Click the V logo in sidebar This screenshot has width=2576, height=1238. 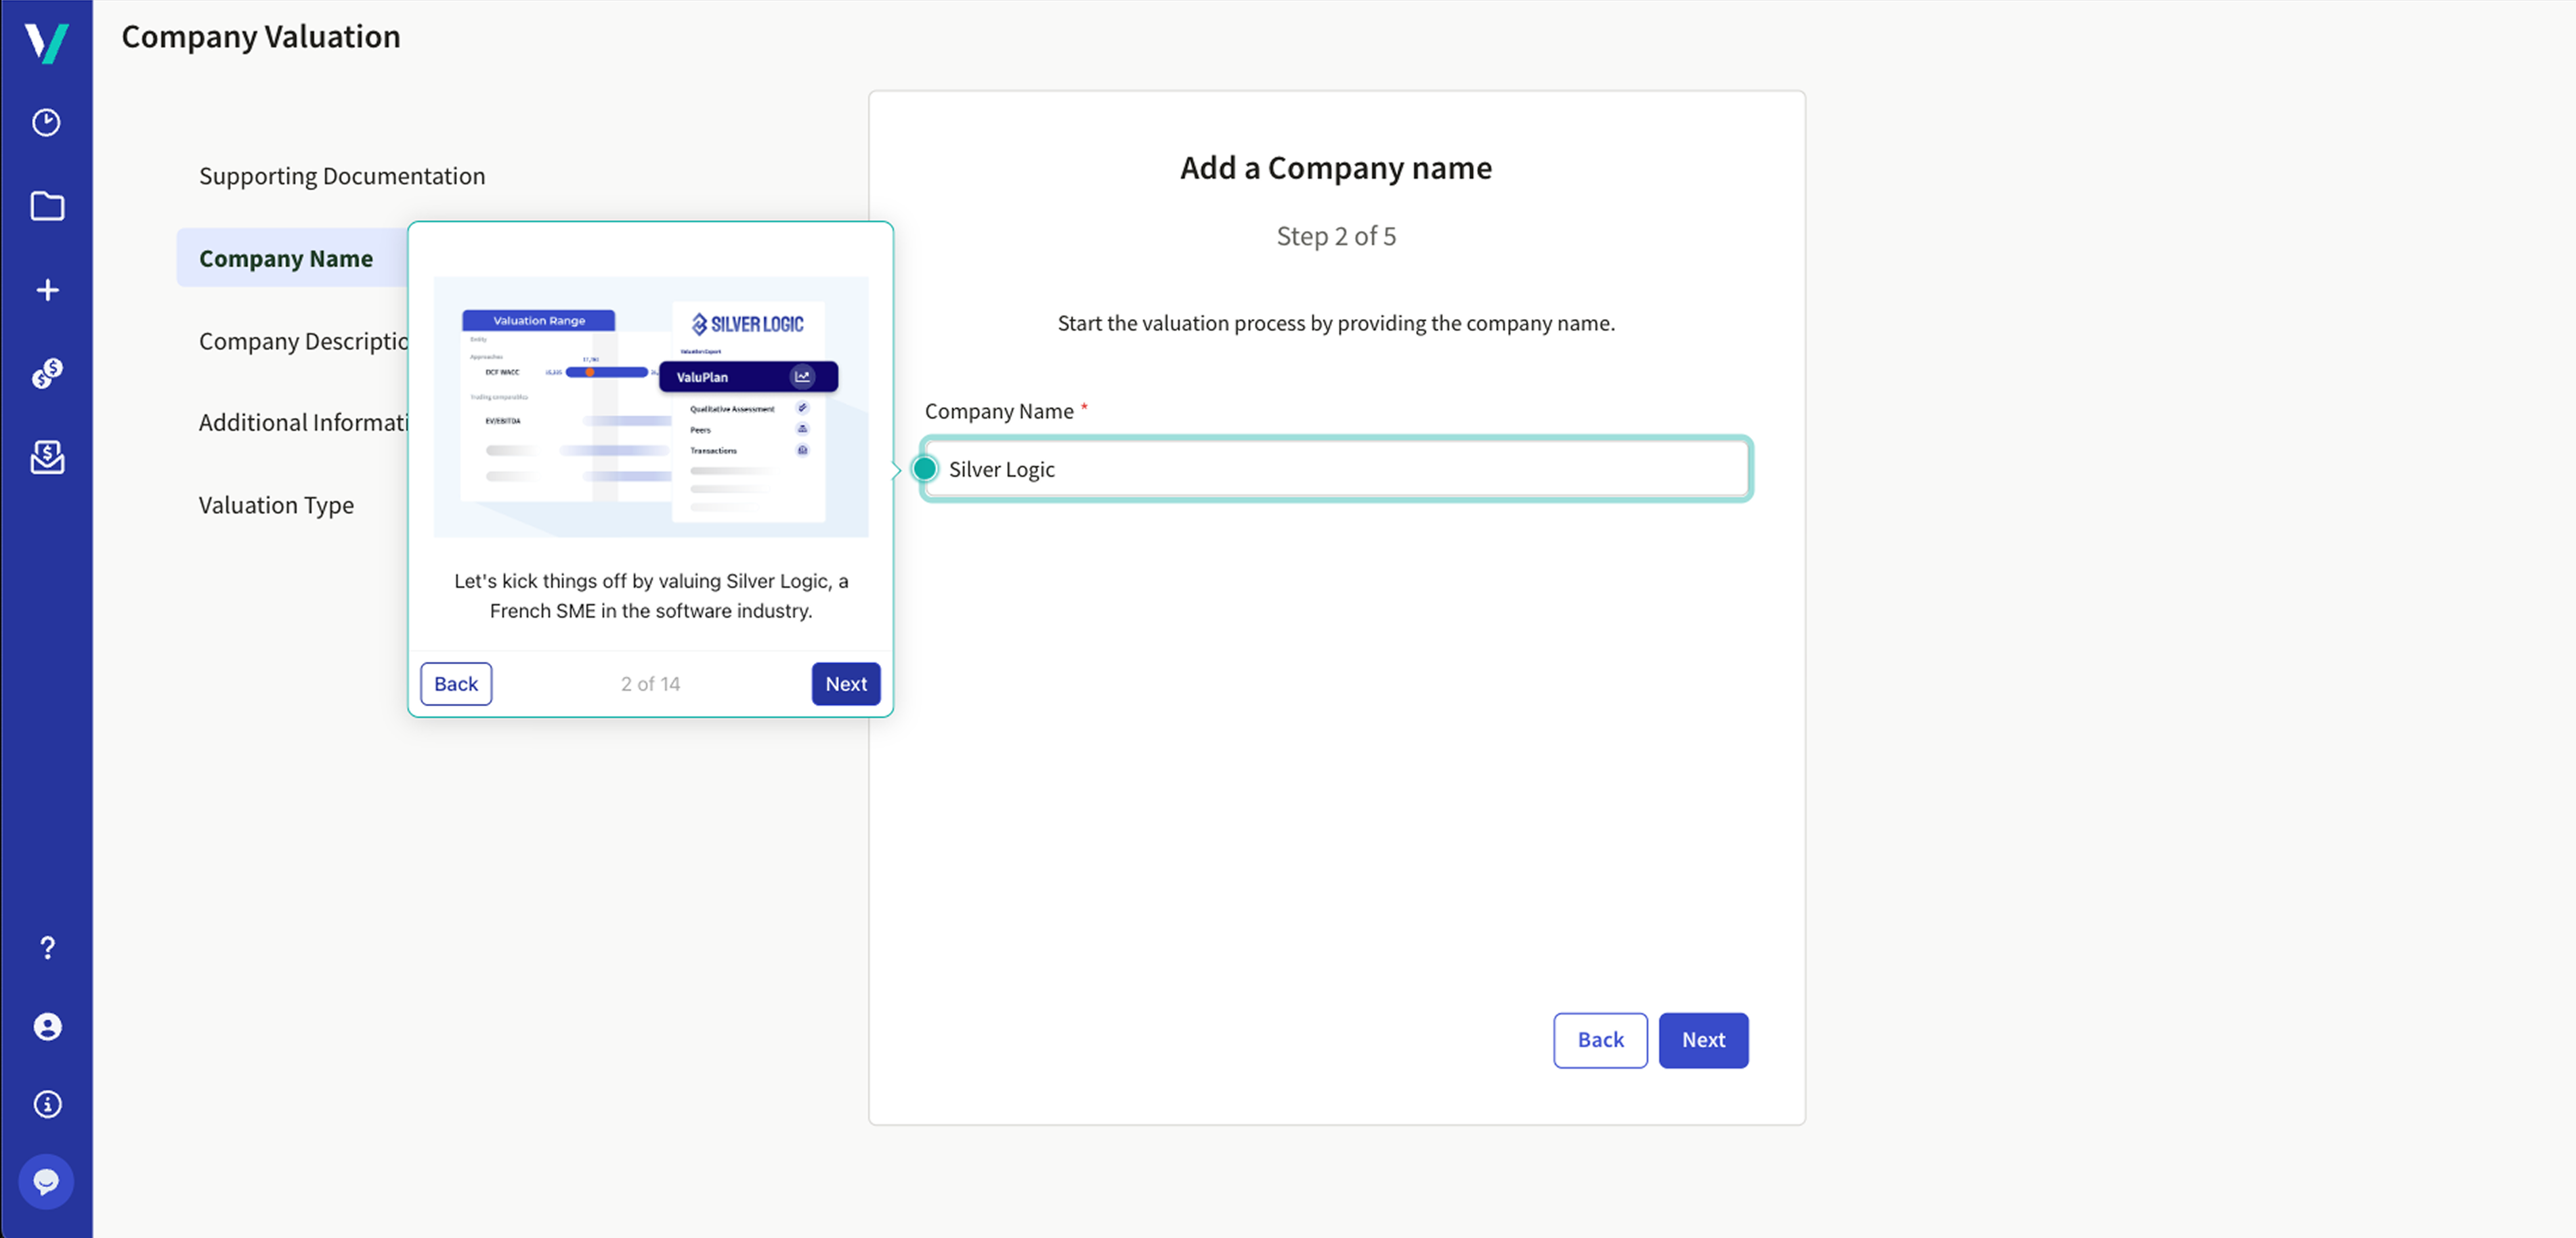tap(46, 42)
